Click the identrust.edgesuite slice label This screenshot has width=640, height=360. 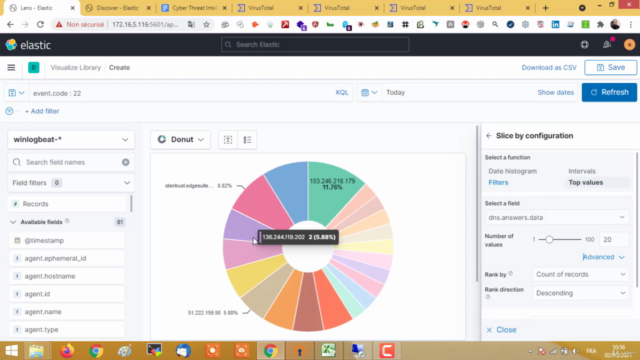coord(198,186)
